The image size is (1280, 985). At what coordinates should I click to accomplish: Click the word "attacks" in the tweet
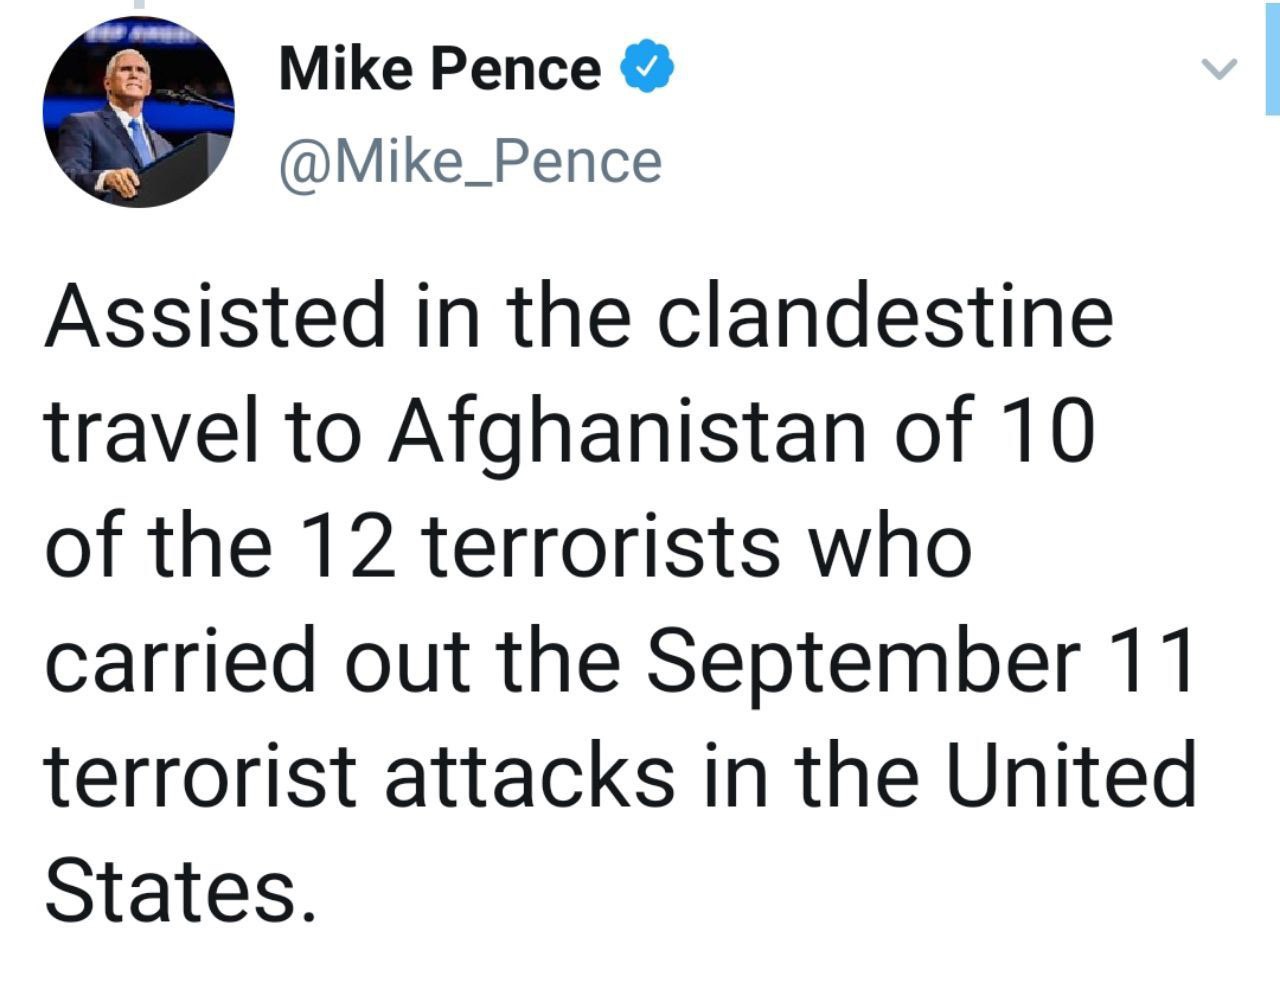tap(530, 775)
